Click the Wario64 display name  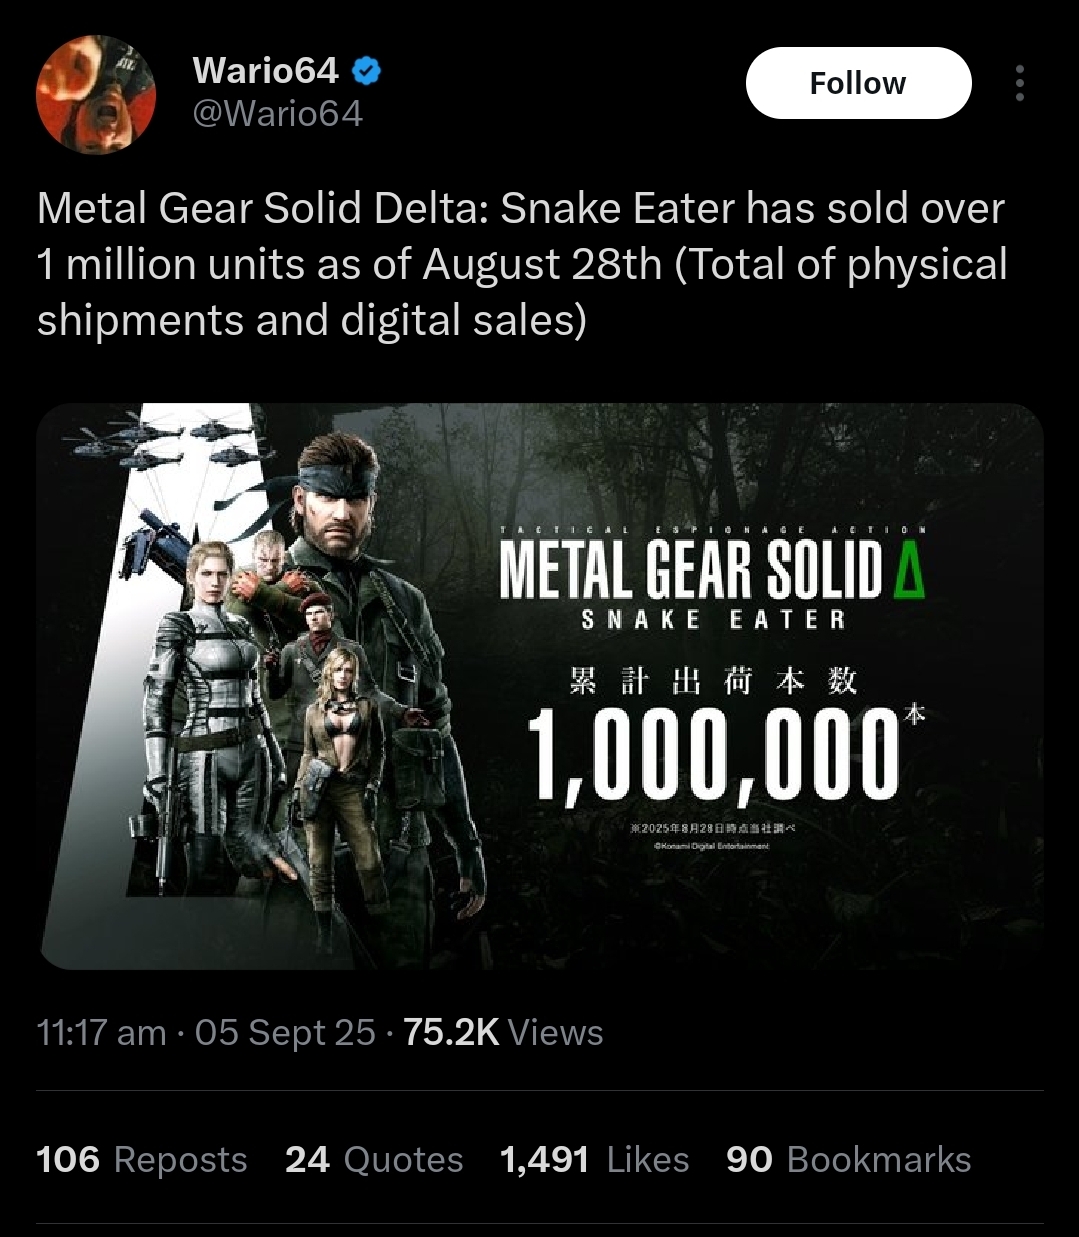(266, 71)
